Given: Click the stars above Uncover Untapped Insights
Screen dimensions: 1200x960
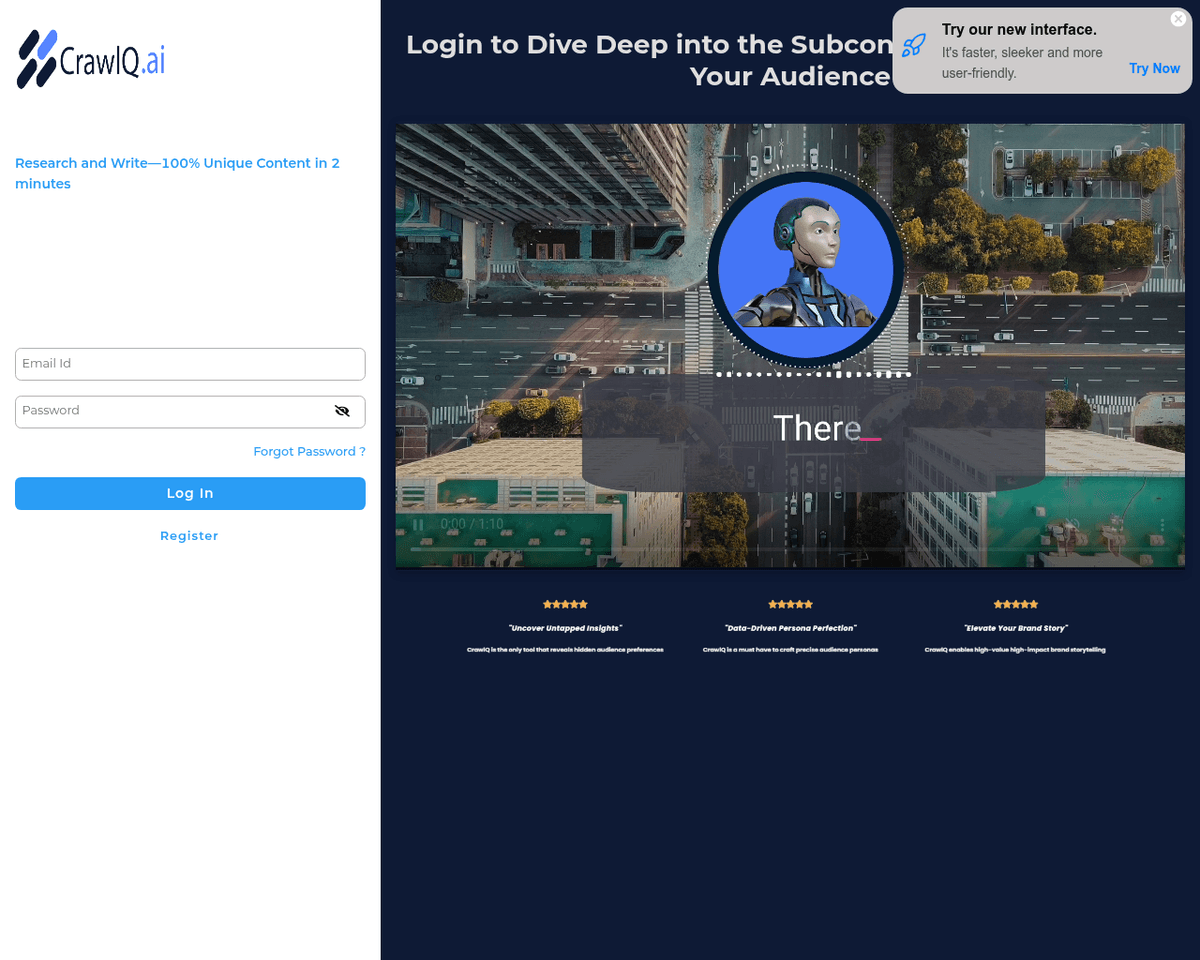Looking at the screenshot, I should tap(565, 604).
